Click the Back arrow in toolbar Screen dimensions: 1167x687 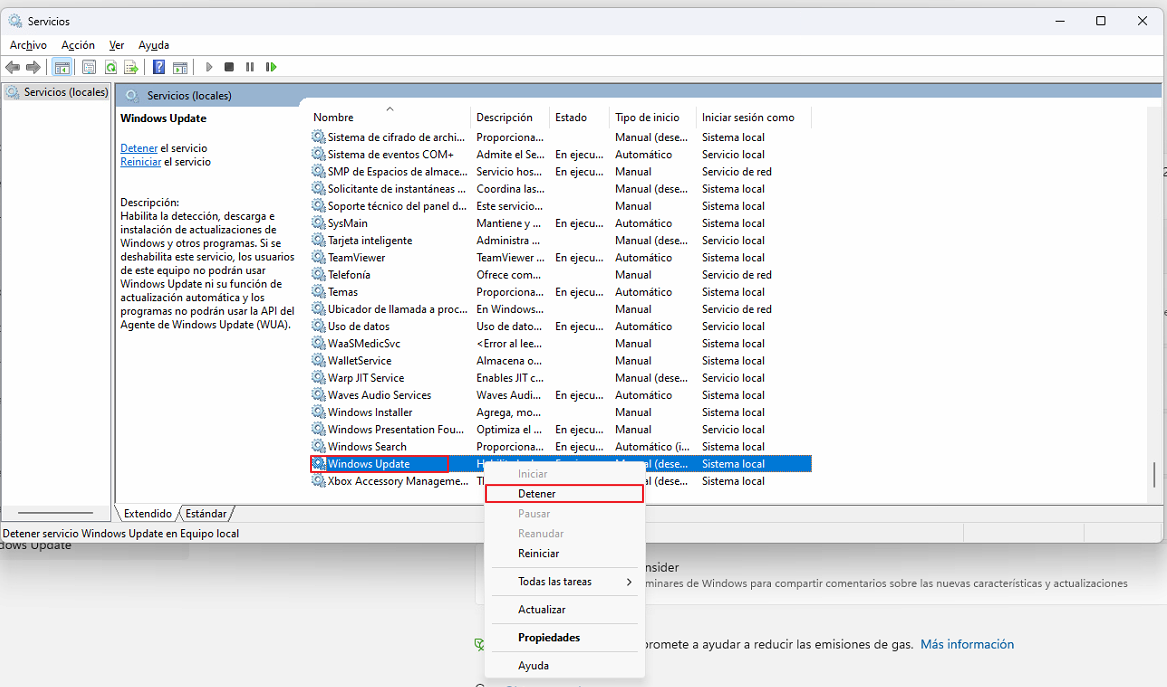pos(13,67)
